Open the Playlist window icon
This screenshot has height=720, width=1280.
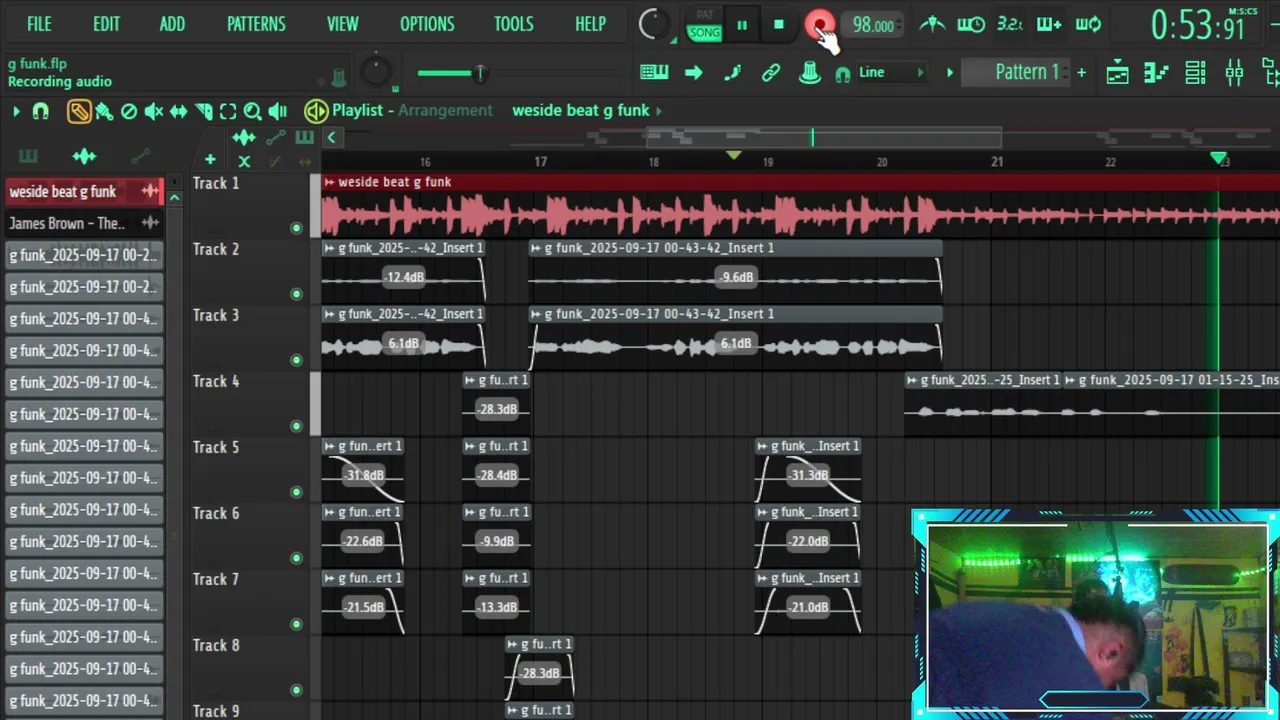[x=1117, y=72]
